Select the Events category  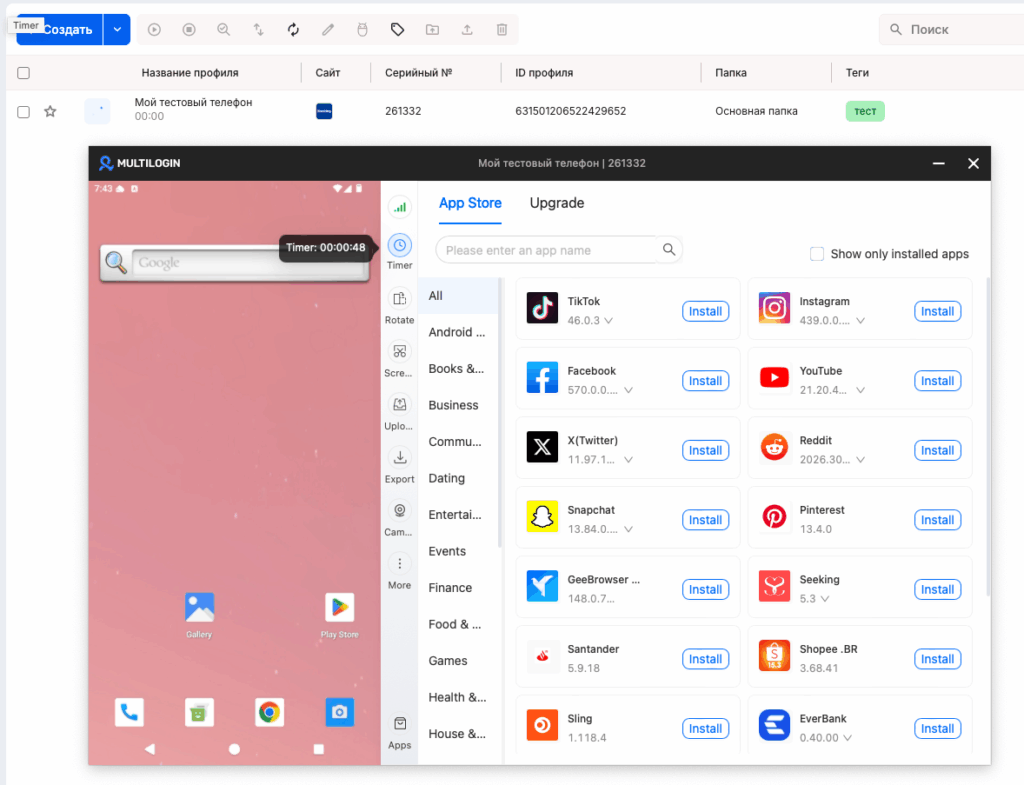458,551
